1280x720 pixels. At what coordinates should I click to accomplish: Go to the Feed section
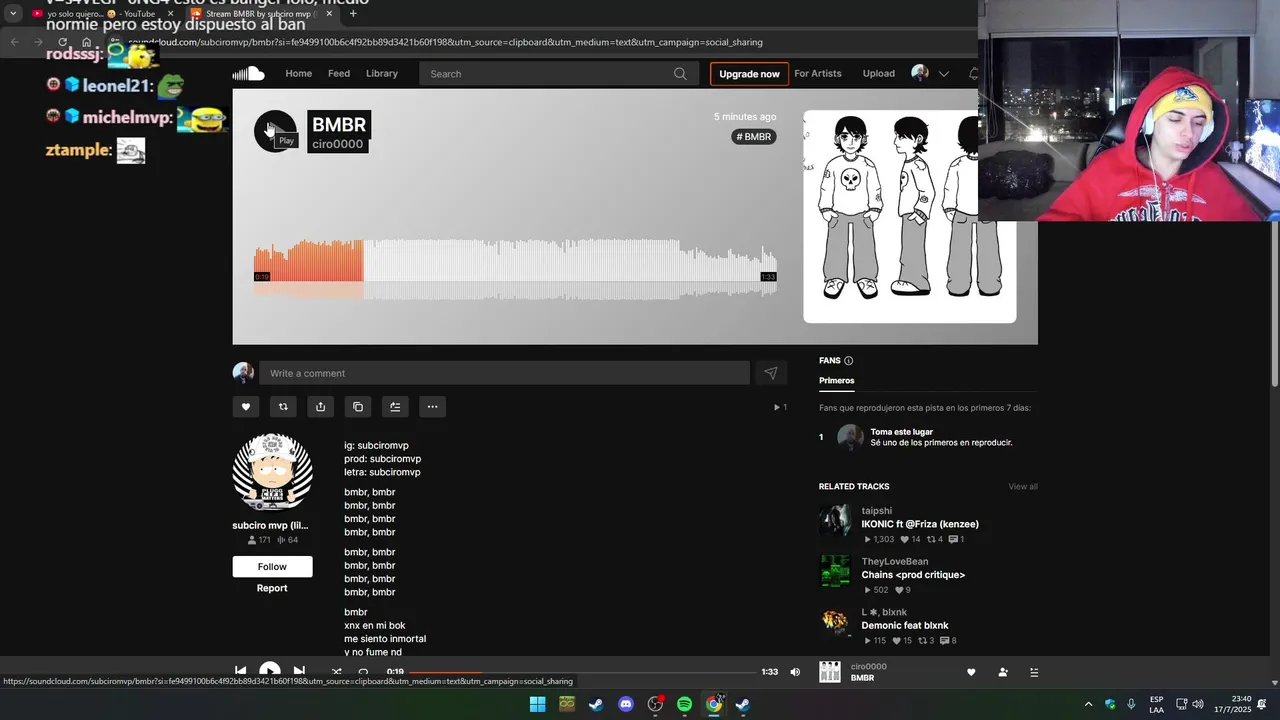coord(339,73)
